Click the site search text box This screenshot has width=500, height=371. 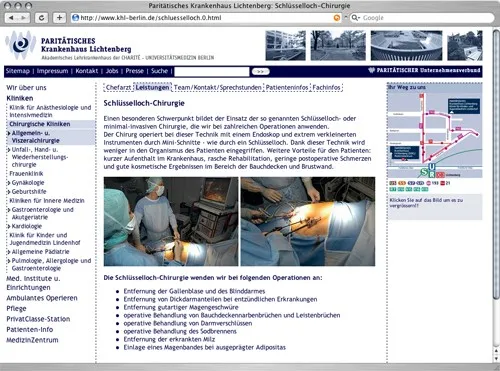[212, 71]
